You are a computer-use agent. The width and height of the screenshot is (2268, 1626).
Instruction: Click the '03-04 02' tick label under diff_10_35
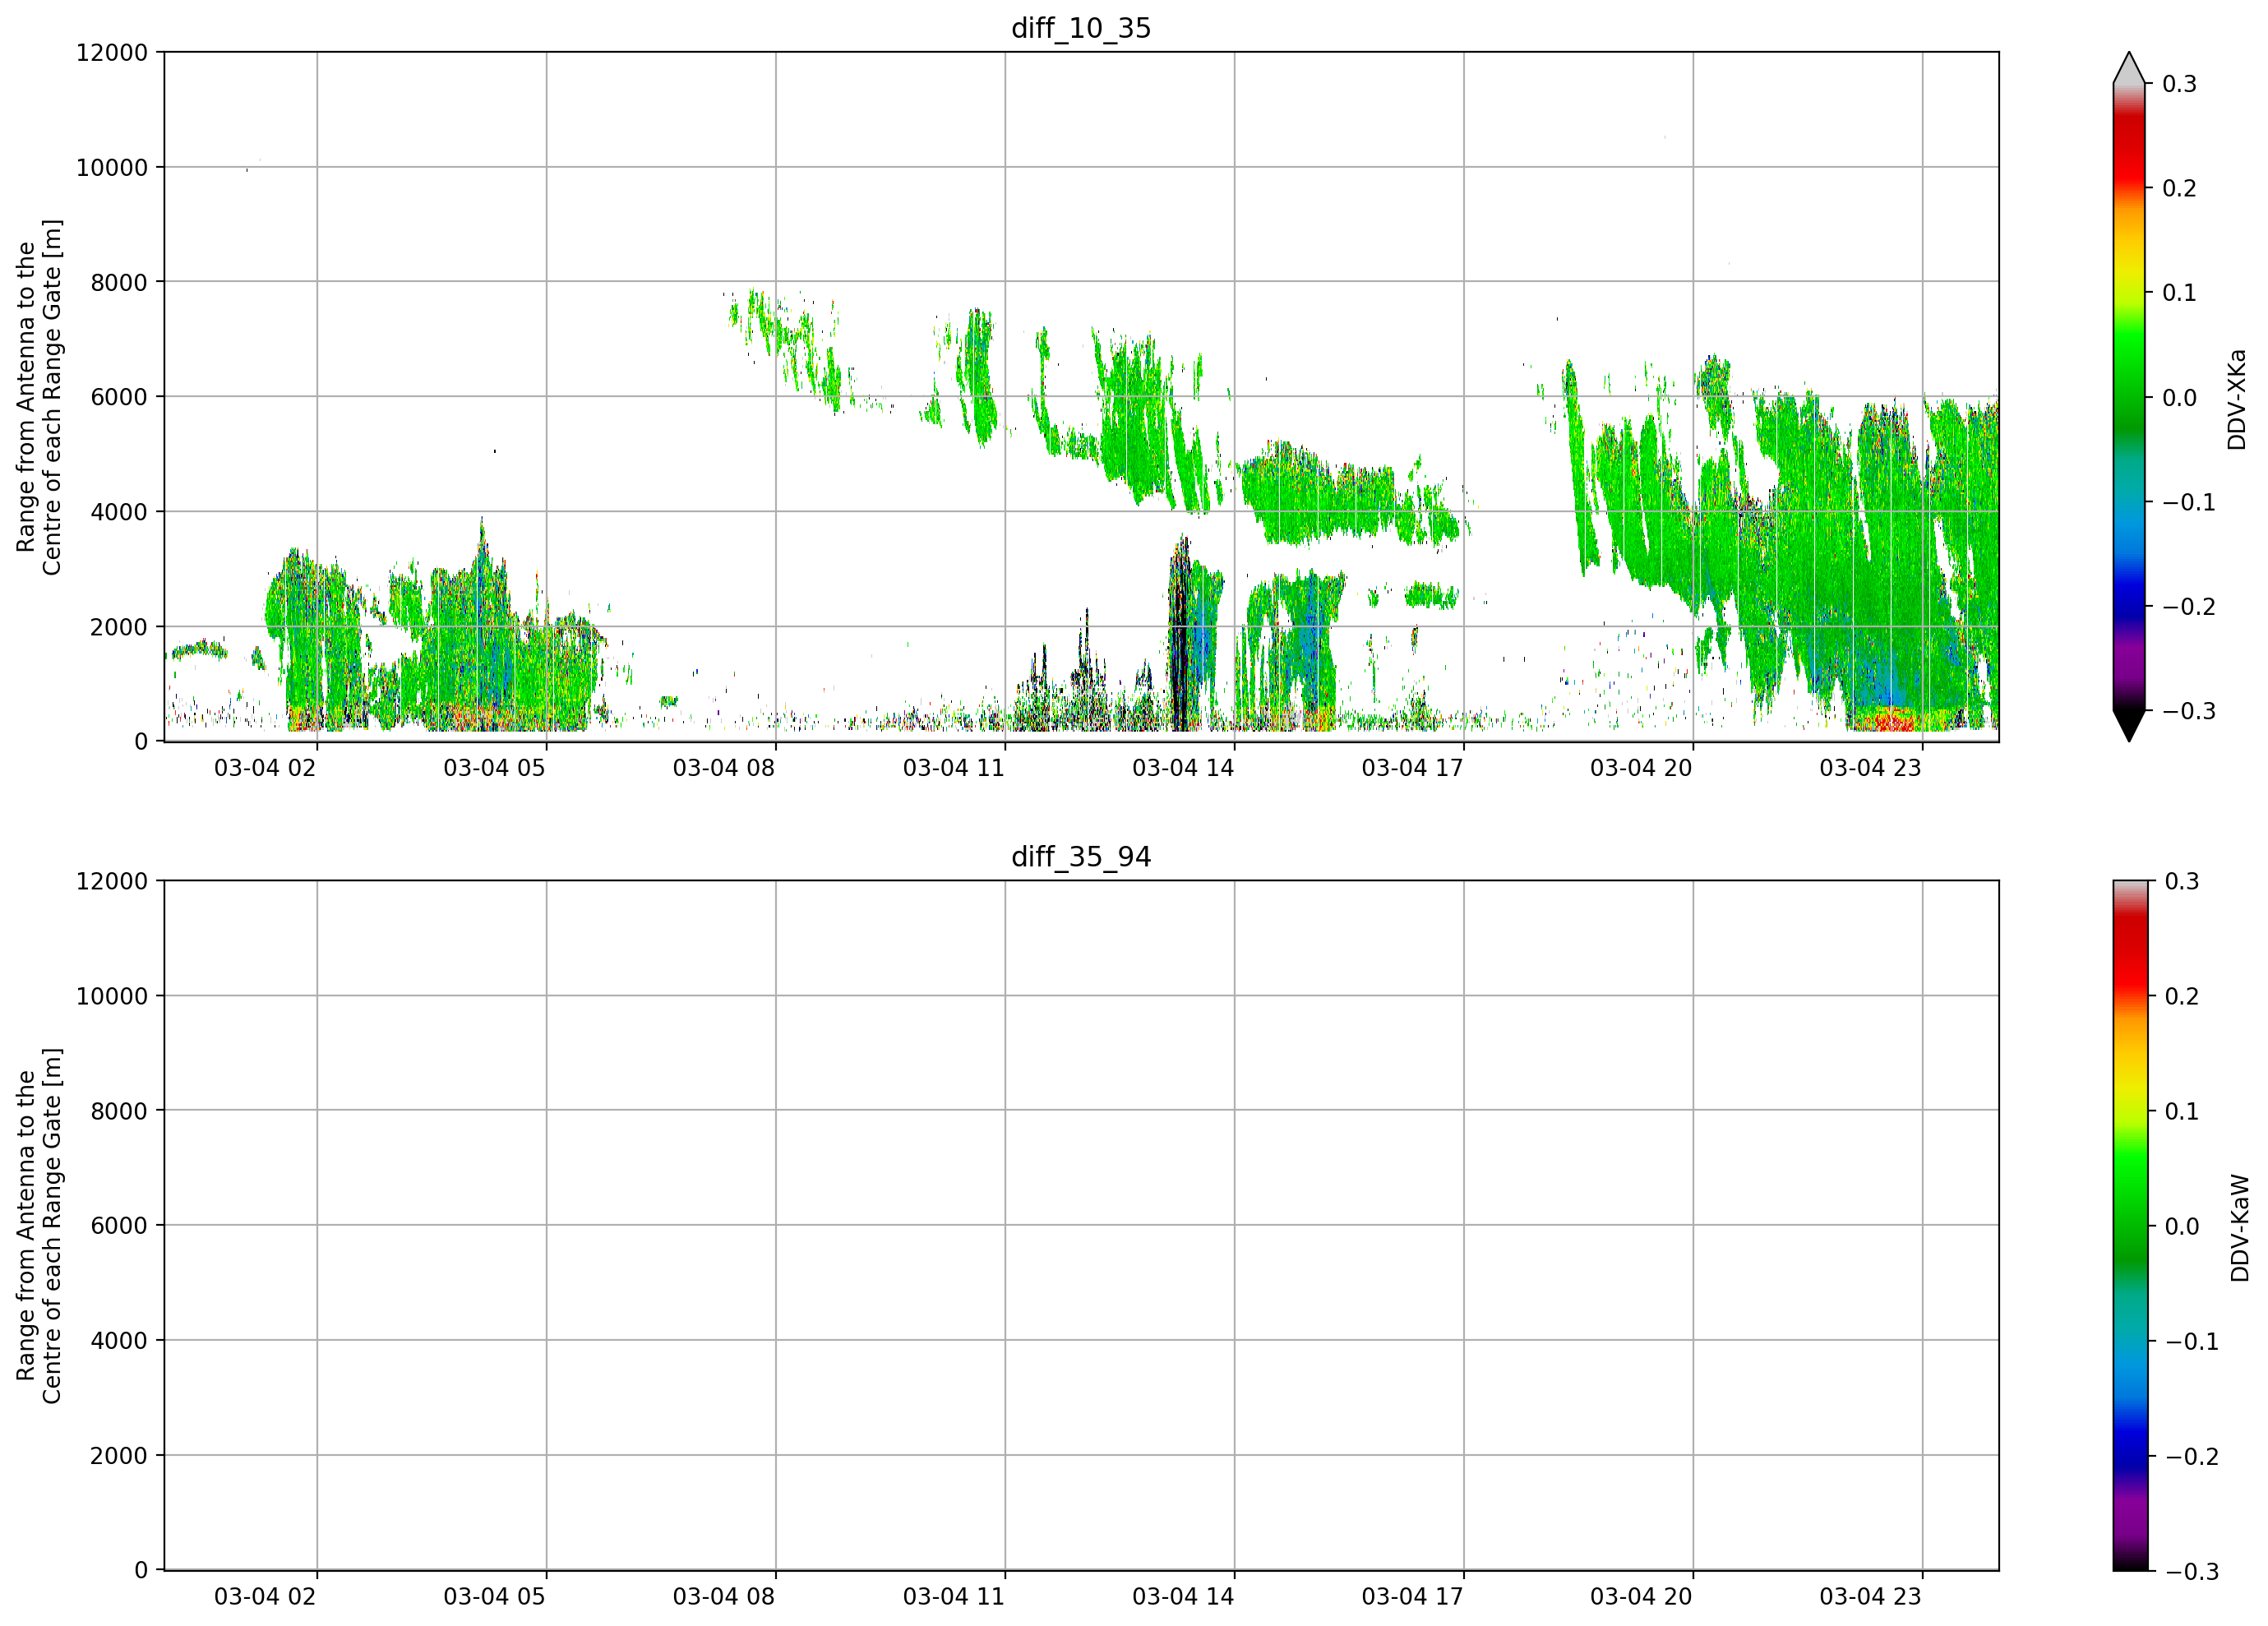(265, 768)
